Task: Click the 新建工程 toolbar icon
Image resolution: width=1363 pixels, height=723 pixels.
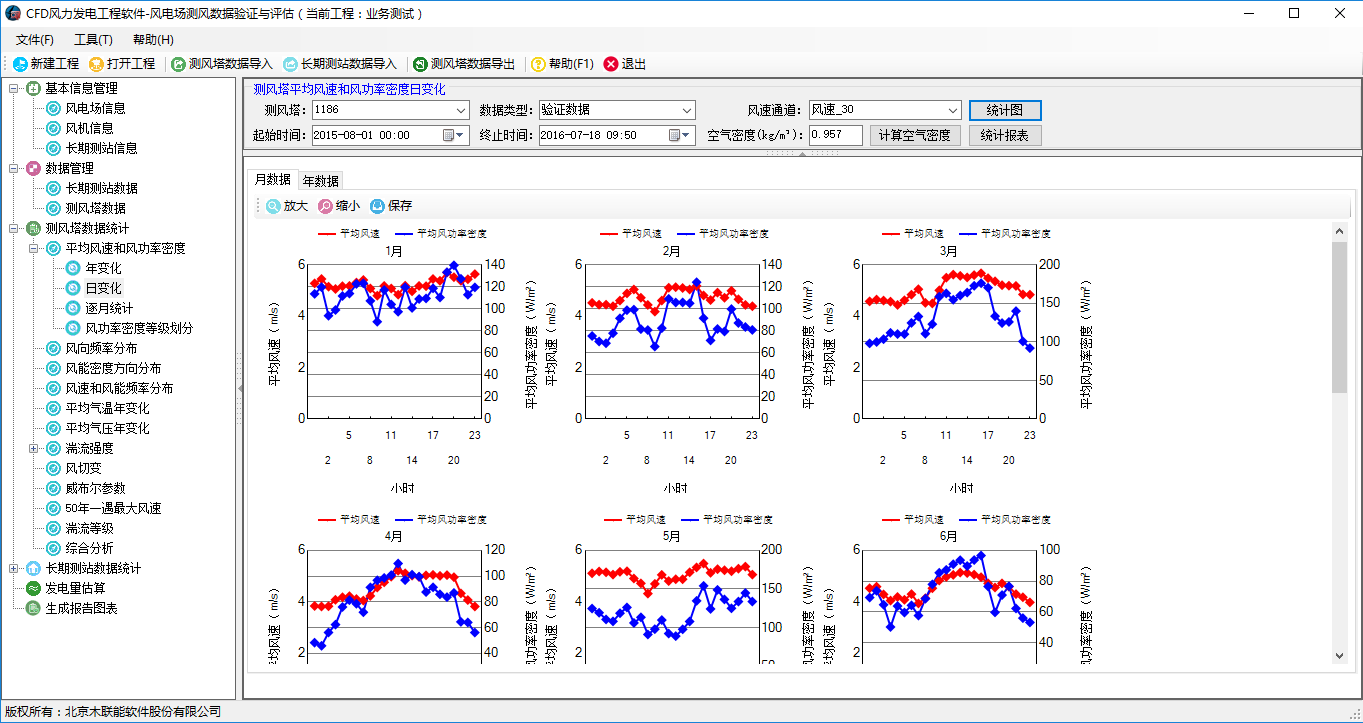Action: click(x=19, y=64)
